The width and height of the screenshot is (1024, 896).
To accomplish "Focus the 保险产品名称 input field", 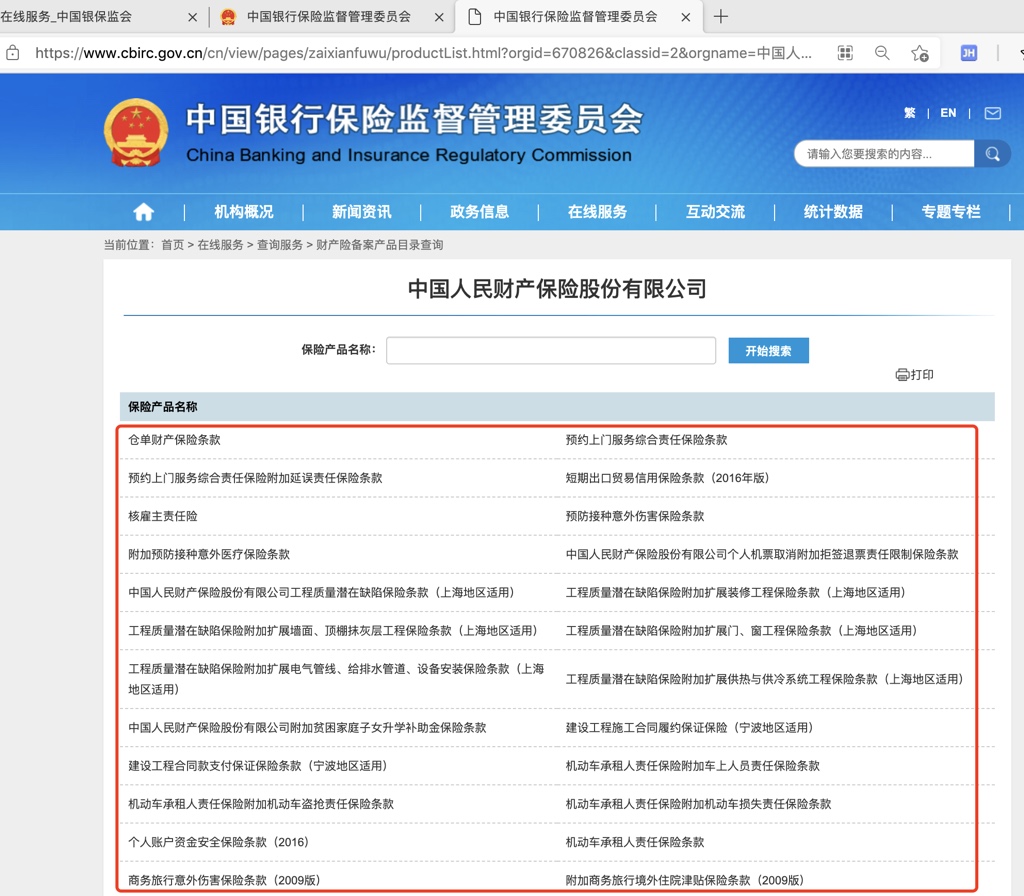I will (551, 351).
